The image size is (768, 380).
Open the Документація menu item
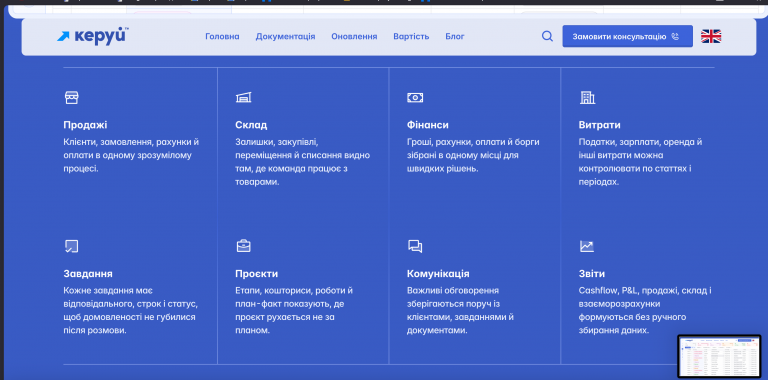286,36
